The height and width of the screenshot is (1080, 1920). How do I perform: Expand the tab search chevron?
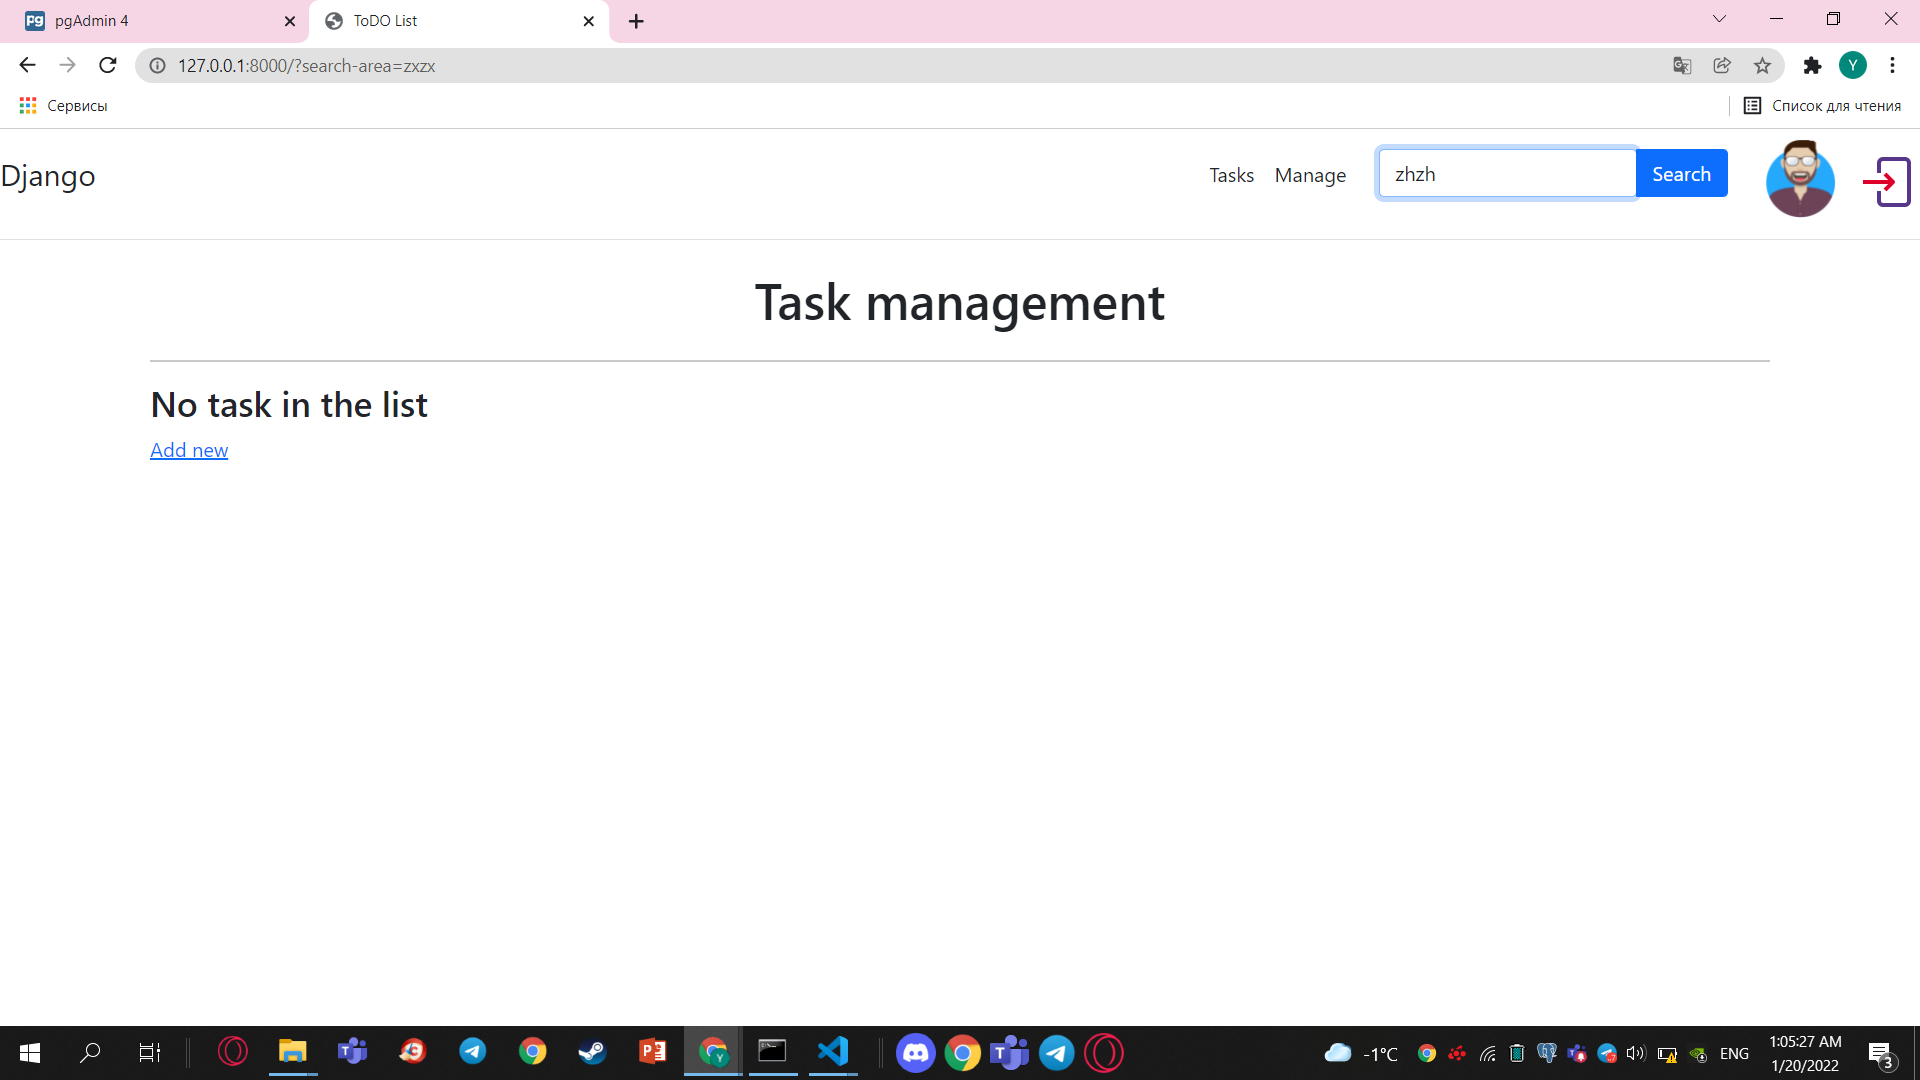[x=1719, y=19]
